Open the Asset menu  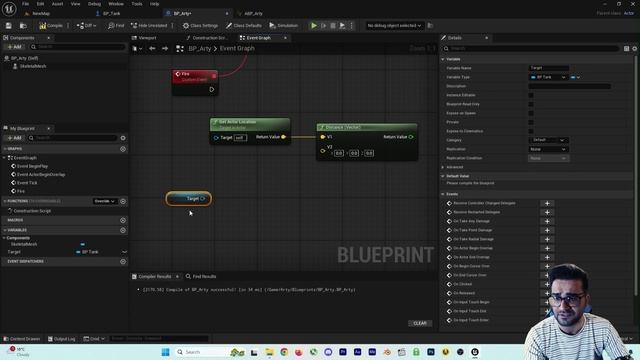pos(58,4)
